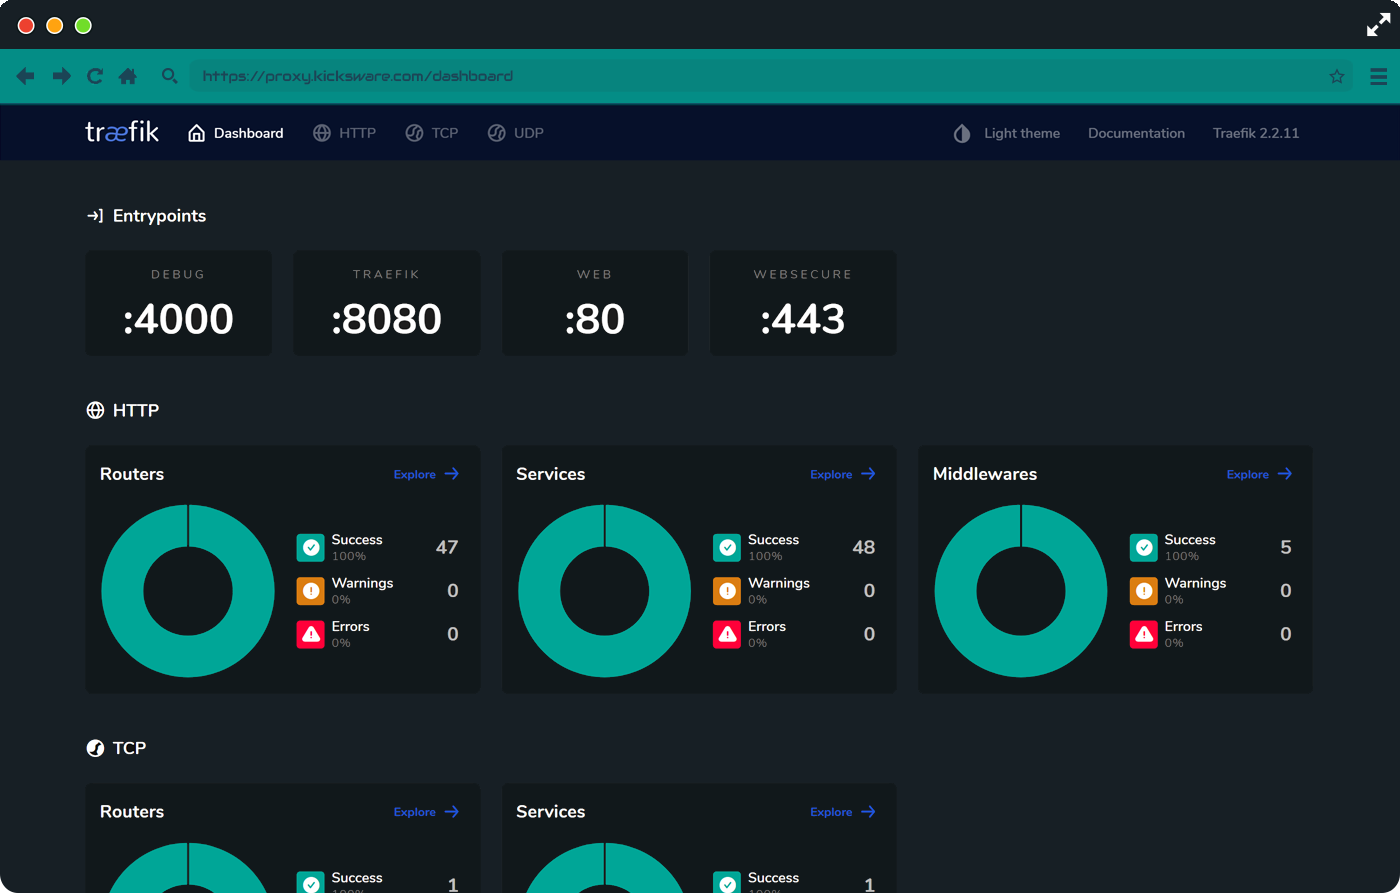Screen dimensions: 1400x893
Task: Click the Entrypoints section heading
Action: tap(159, 216)
